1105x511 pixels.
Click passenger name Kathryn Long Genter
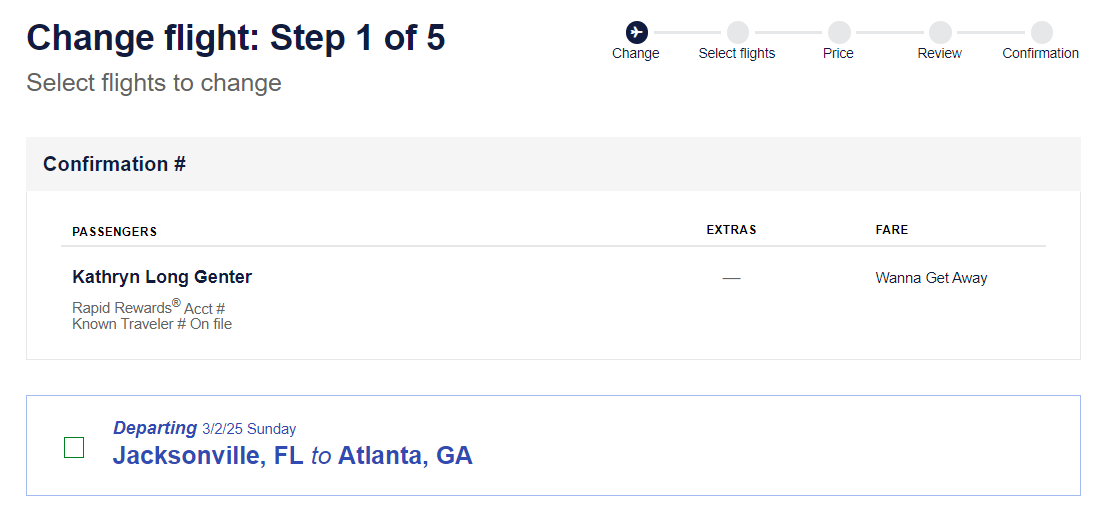[162, 277]
